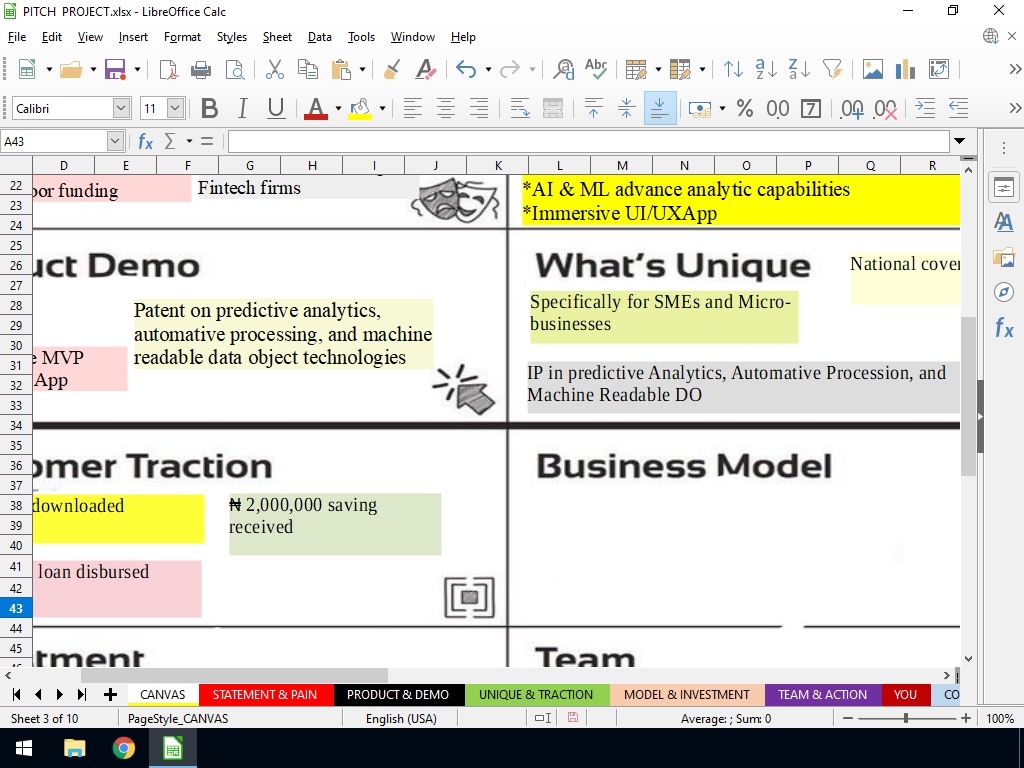The width and height of the screenshot is (1024, 768).
Task: Switch to the UNIQUE & TRACTION sheet tab
Action: tap(536, 694)
